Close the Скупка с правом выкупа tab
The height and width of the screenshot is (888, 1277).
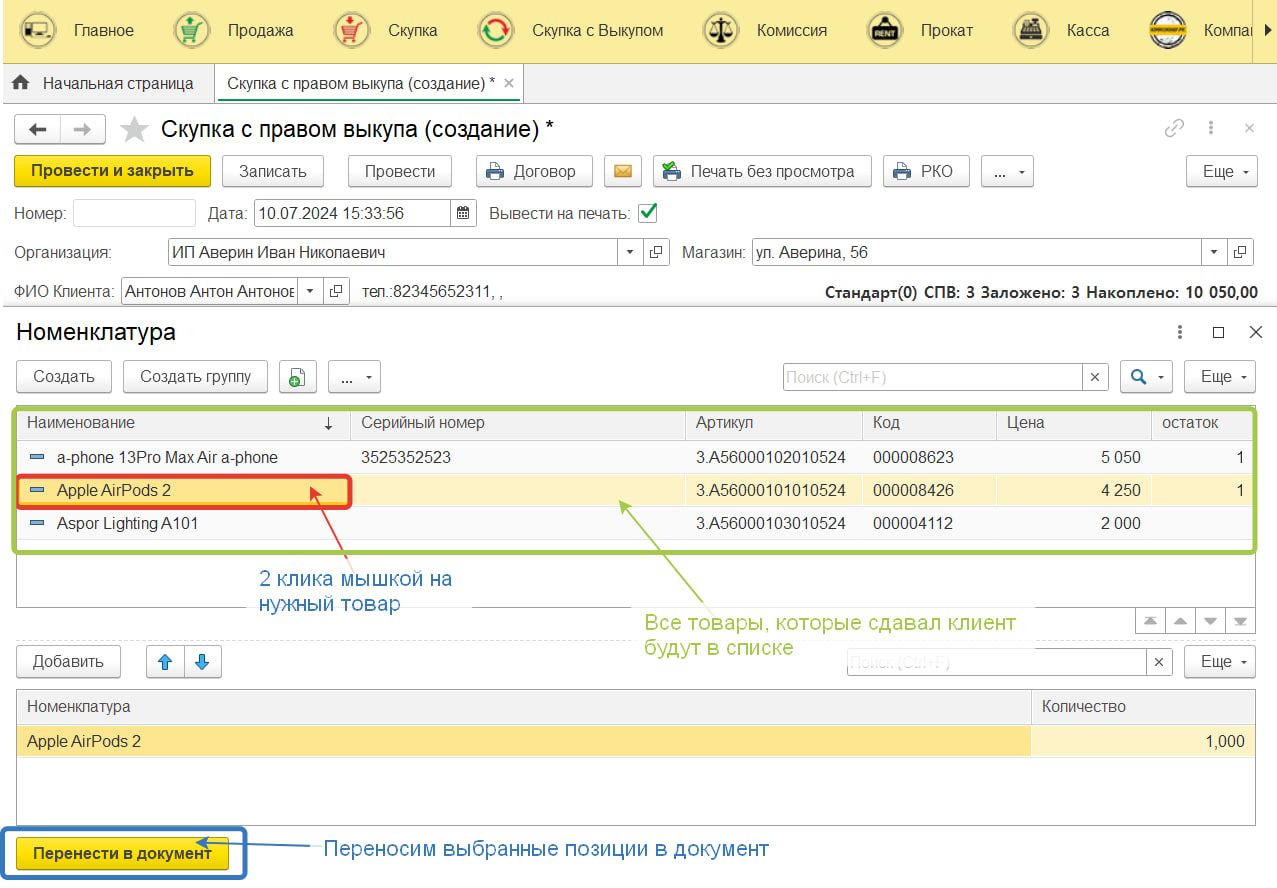point(509,84)
